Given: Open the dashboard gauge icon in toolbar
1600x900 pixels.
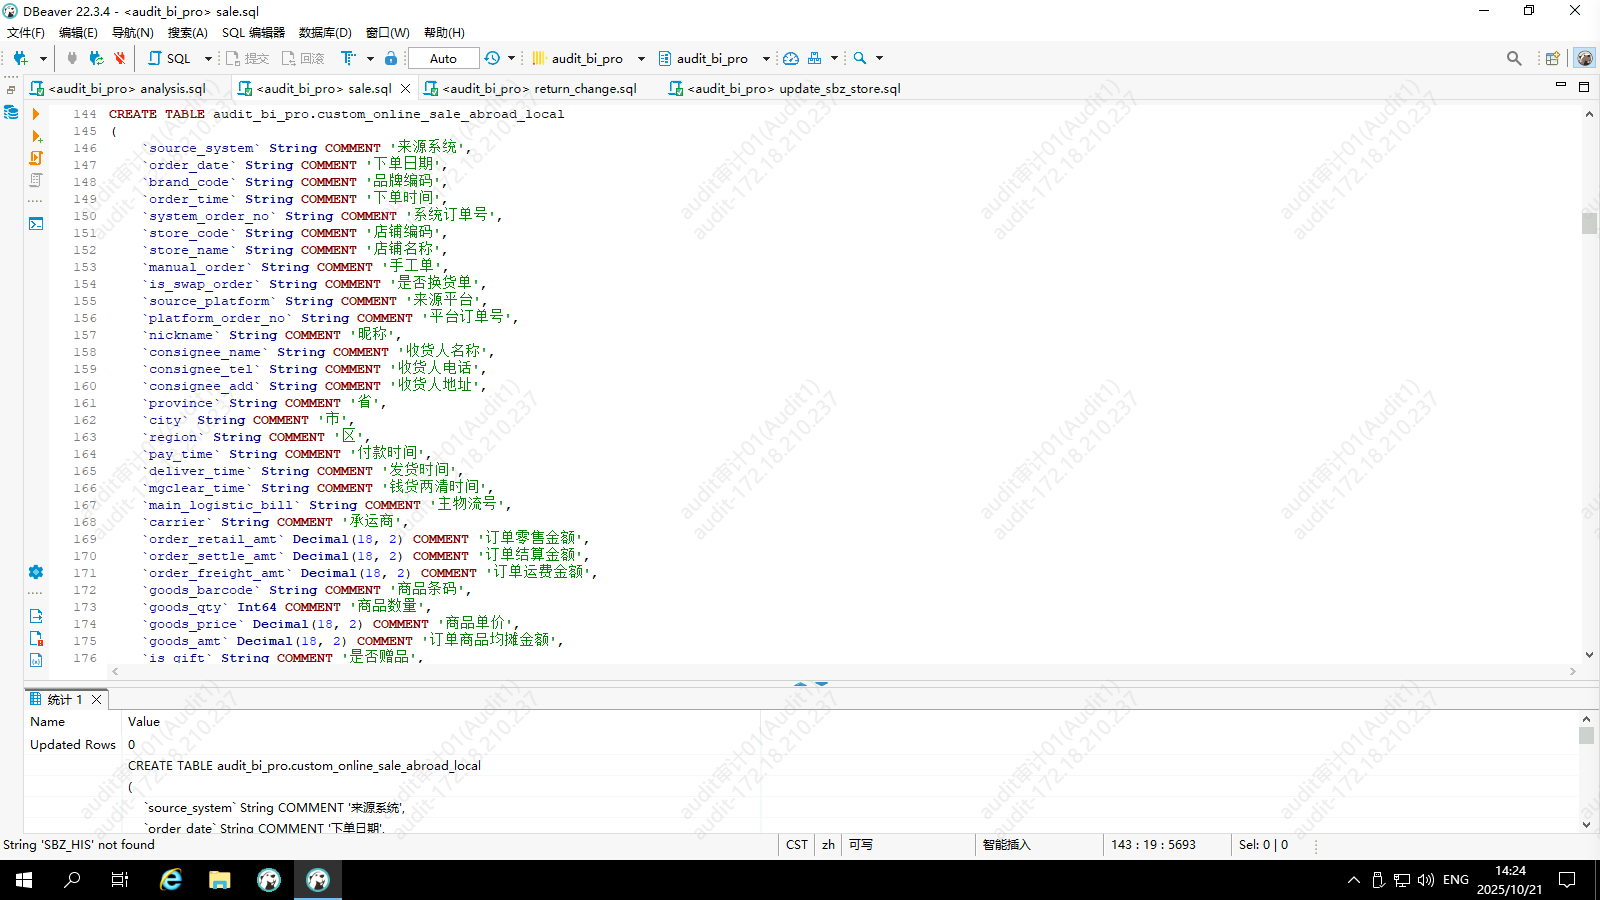Looking at the screenshot, I should point(790,59).
